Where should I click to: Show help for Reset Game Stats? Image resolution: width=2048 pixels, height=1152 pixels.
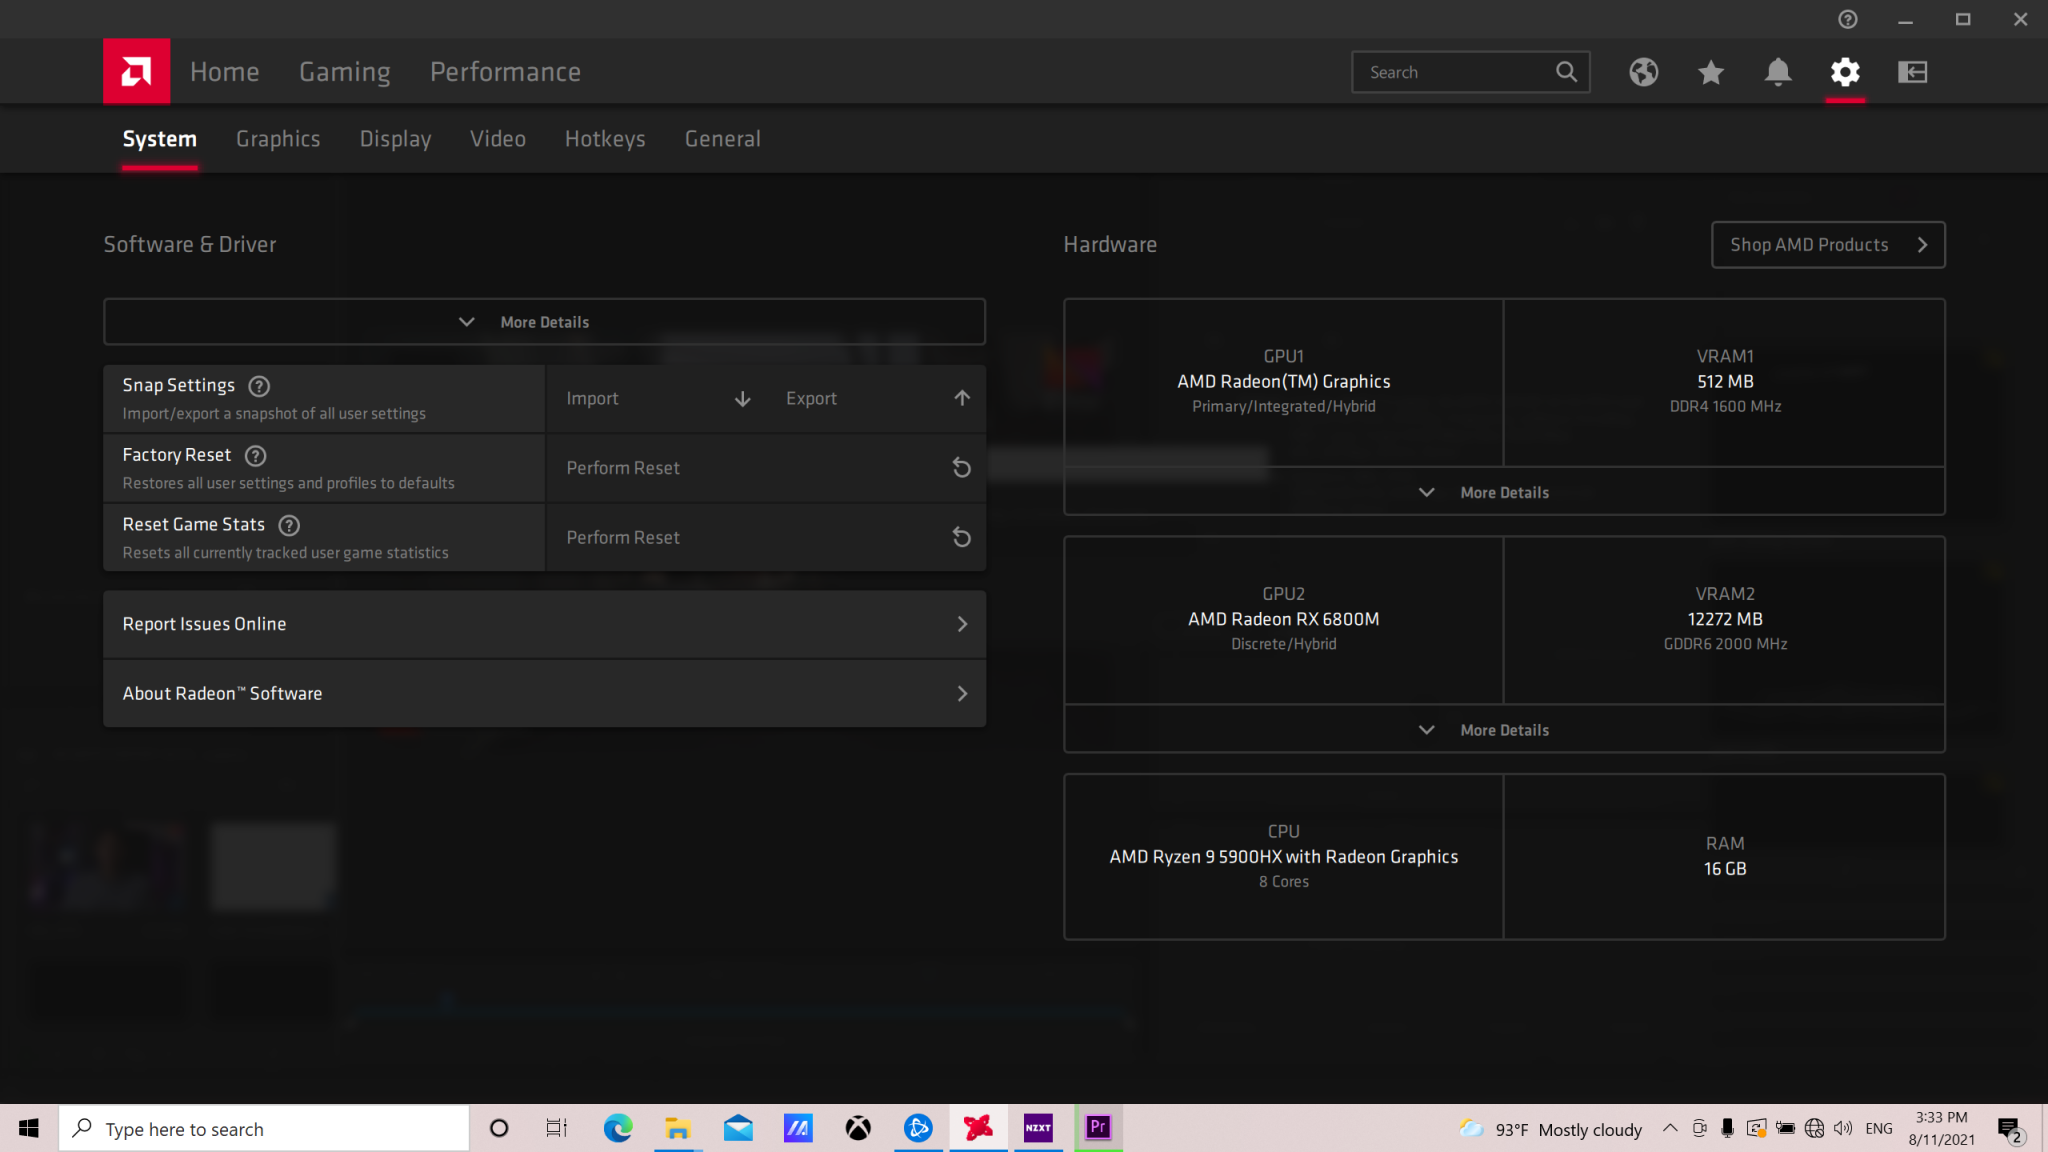289,525
